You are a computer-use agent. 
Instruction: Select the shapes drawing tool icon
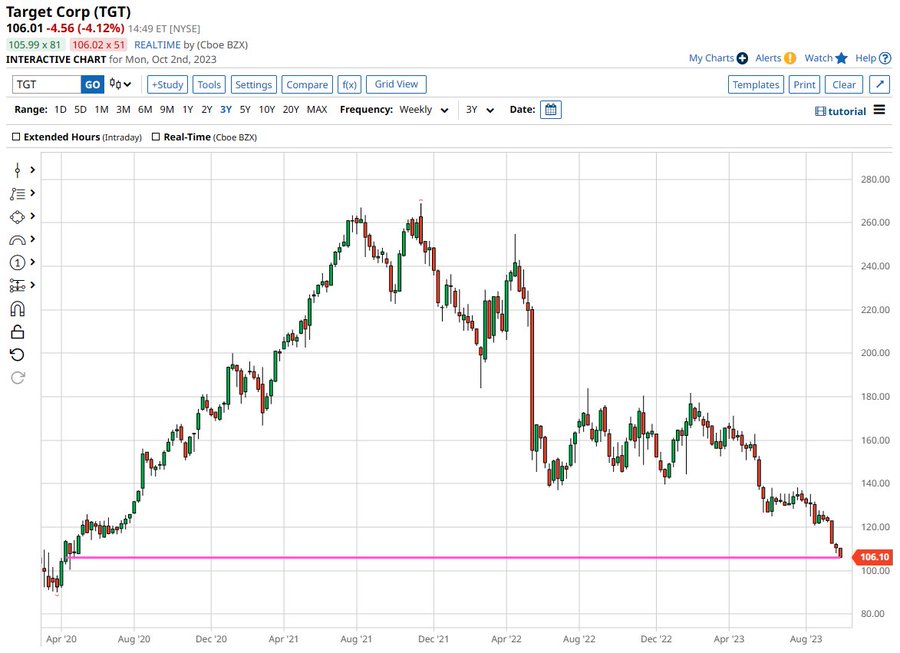pos(17,217)
